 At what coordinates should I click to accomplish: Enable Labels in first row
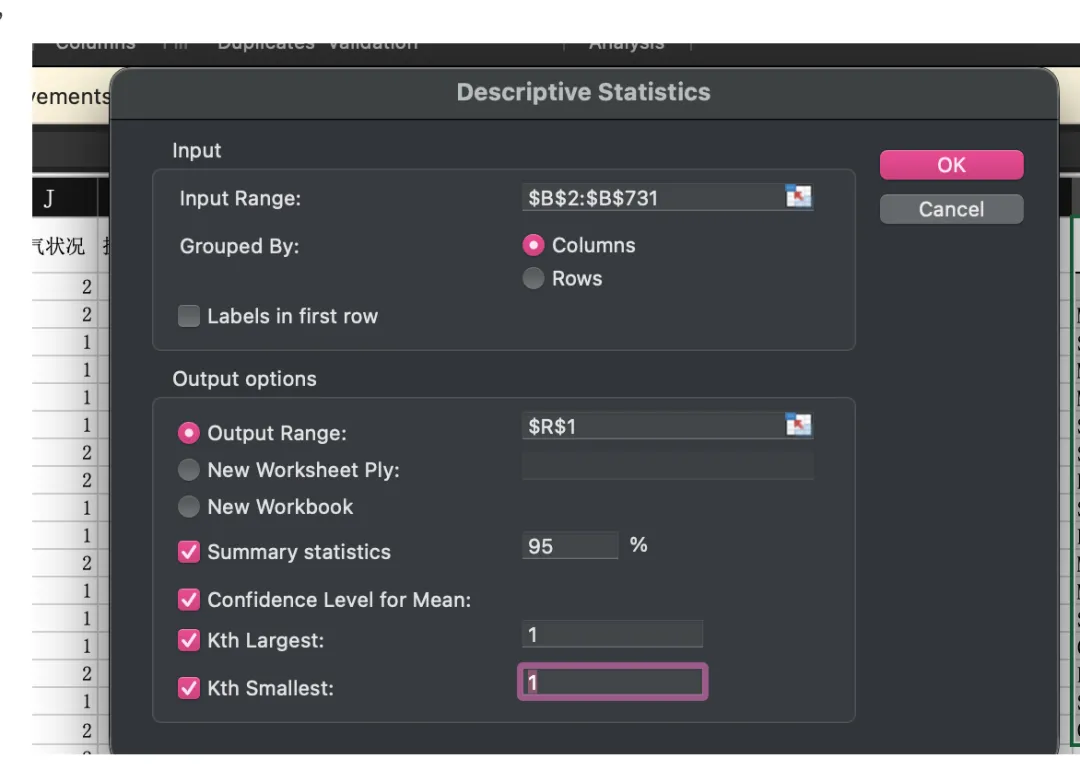(x=189, y=317)
